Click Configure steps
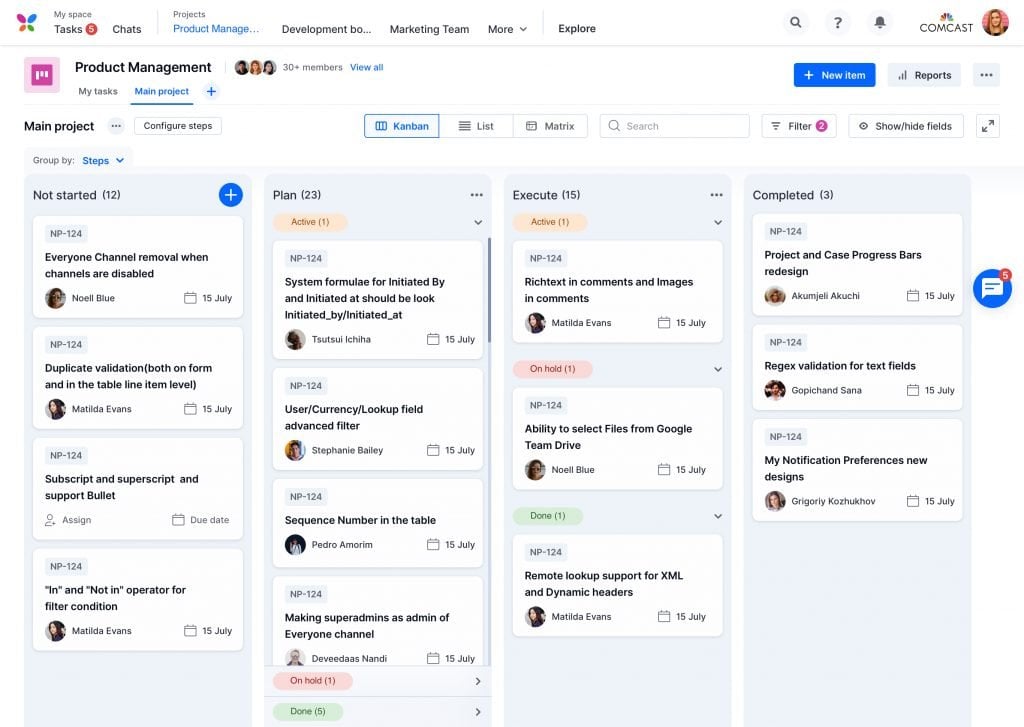Image resolution: width=1024 pixels, height=727 pixels. [178, 125]
